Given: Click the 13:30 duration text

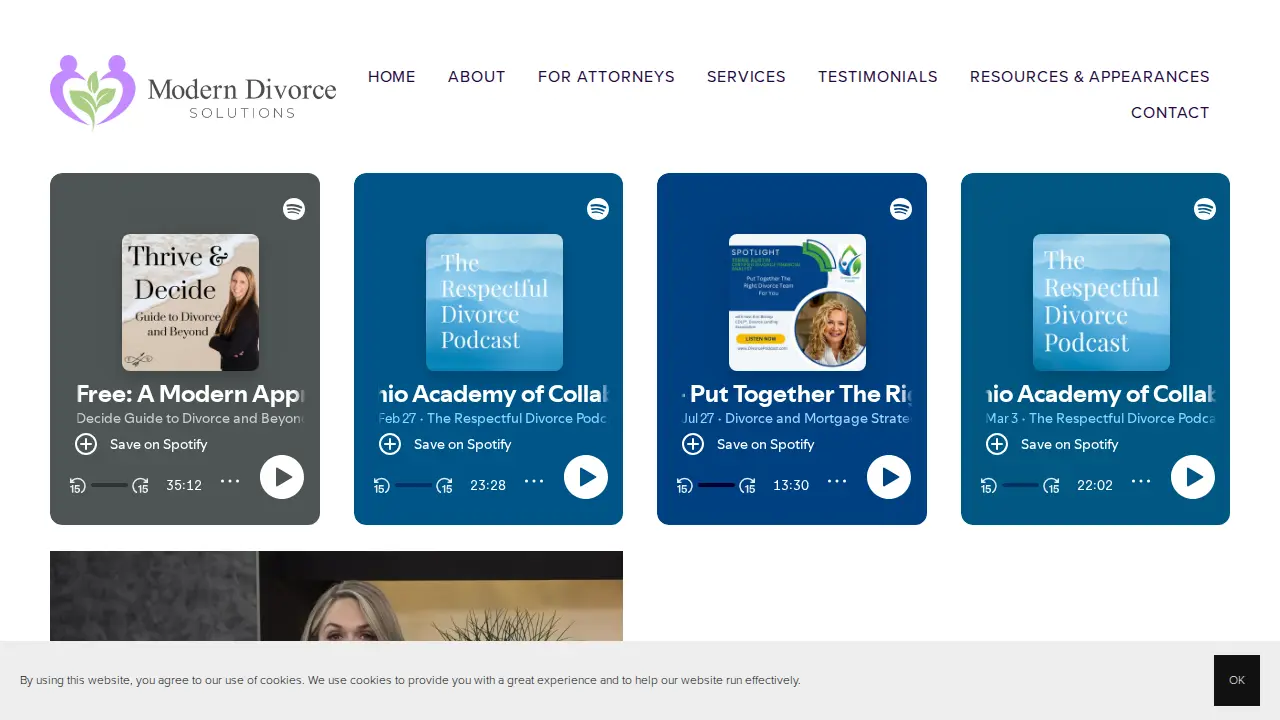Looking at the screenshot, I should 791,486.
